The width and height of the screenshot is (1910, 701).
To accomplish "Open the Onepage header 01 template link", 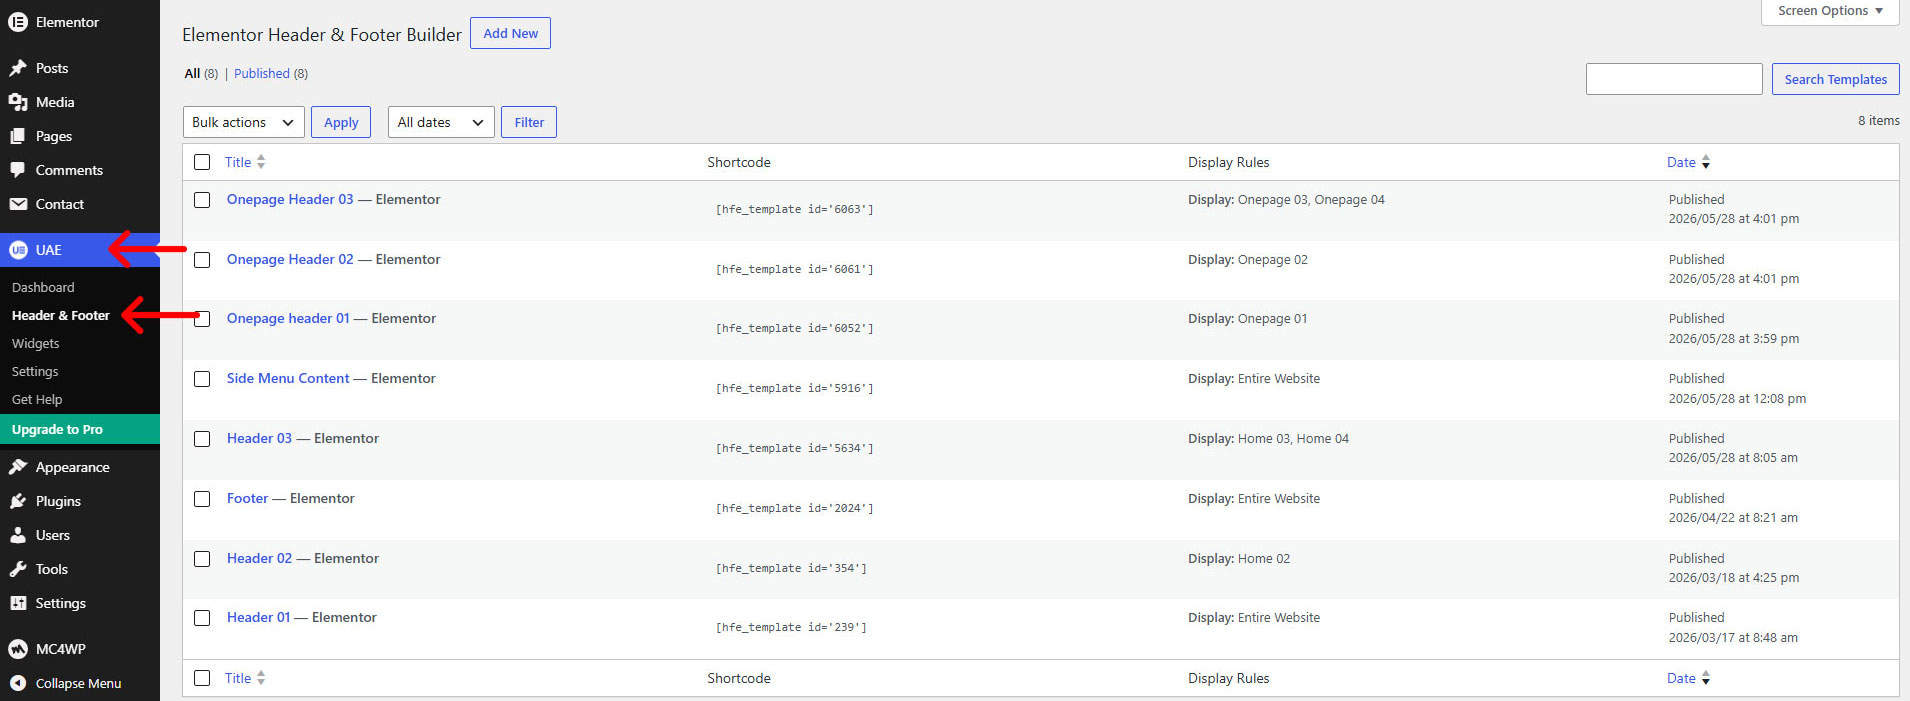I will 288,318.
